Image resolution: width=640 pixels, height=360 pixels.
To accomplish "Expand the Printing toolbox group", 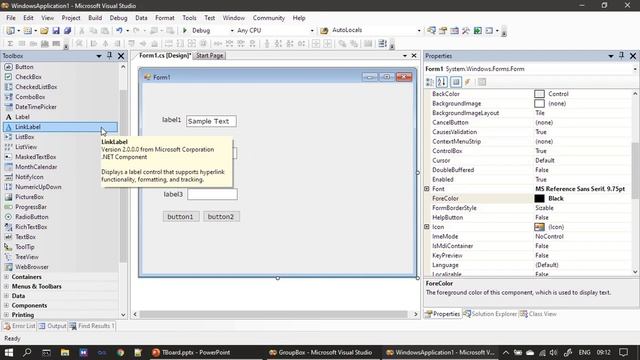I will tap(6, 315).
